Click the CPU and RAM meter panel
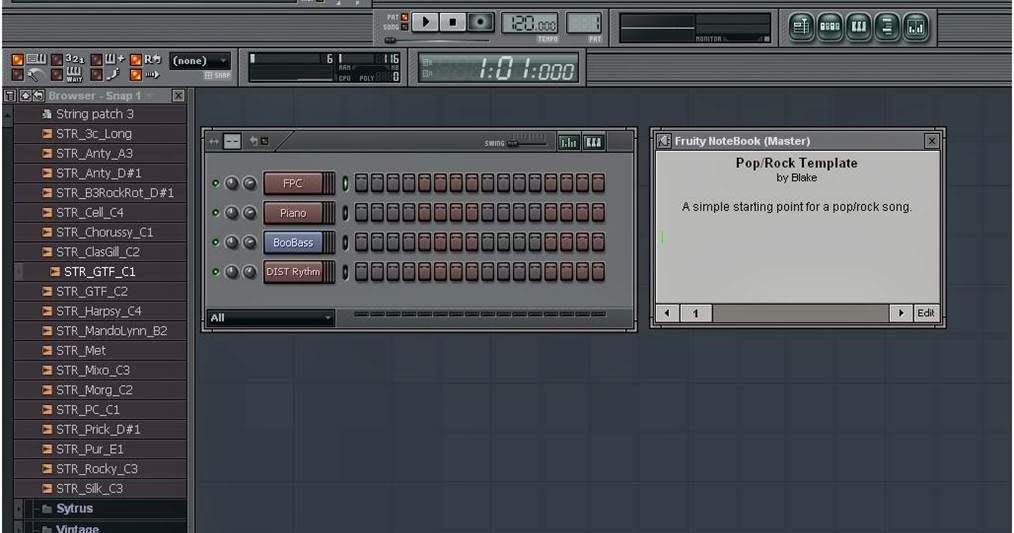The image size is (1014, 533). coord(325,67)
